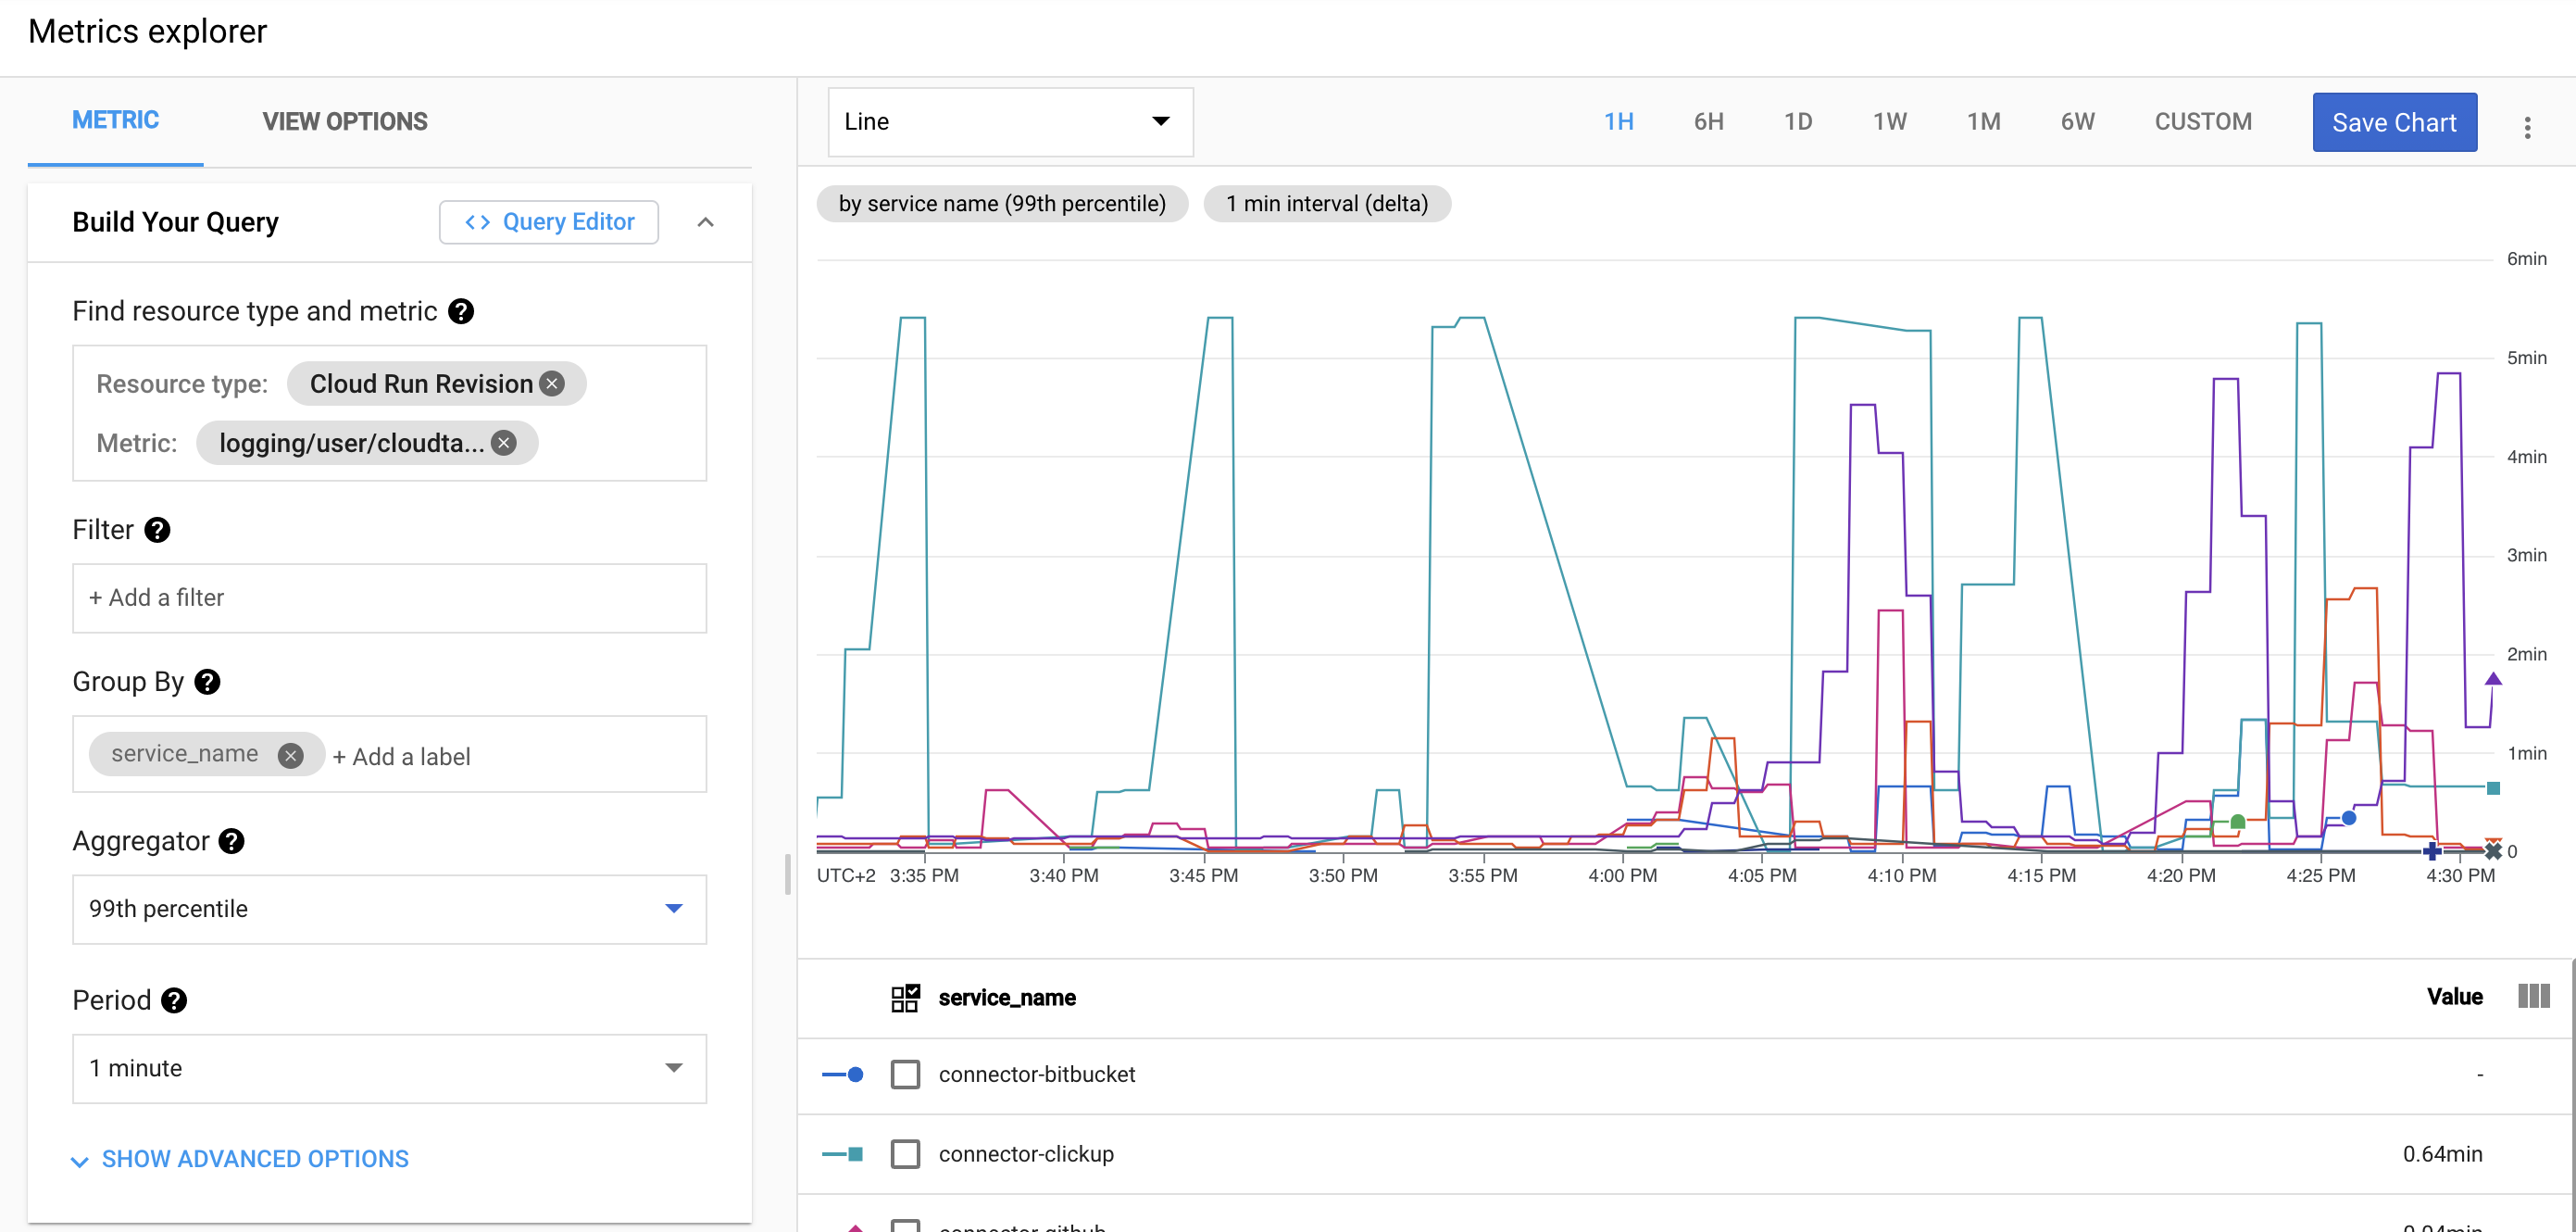Remove the service_name group-by label
The image size is (2576, 1232).
point(290,755)
